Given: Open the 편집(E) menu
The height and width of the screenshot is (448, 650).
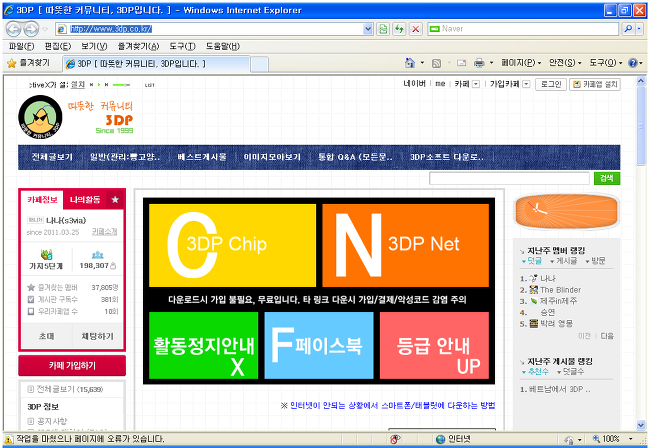Looking at the screenshot, I should [x=58, y=46].
